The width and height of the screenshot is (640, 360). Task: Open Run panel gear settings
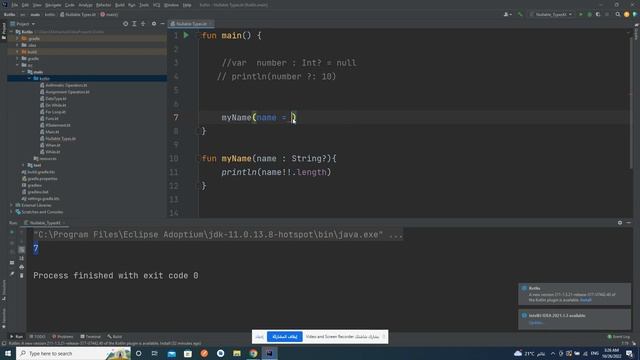[x=620, y=222]
